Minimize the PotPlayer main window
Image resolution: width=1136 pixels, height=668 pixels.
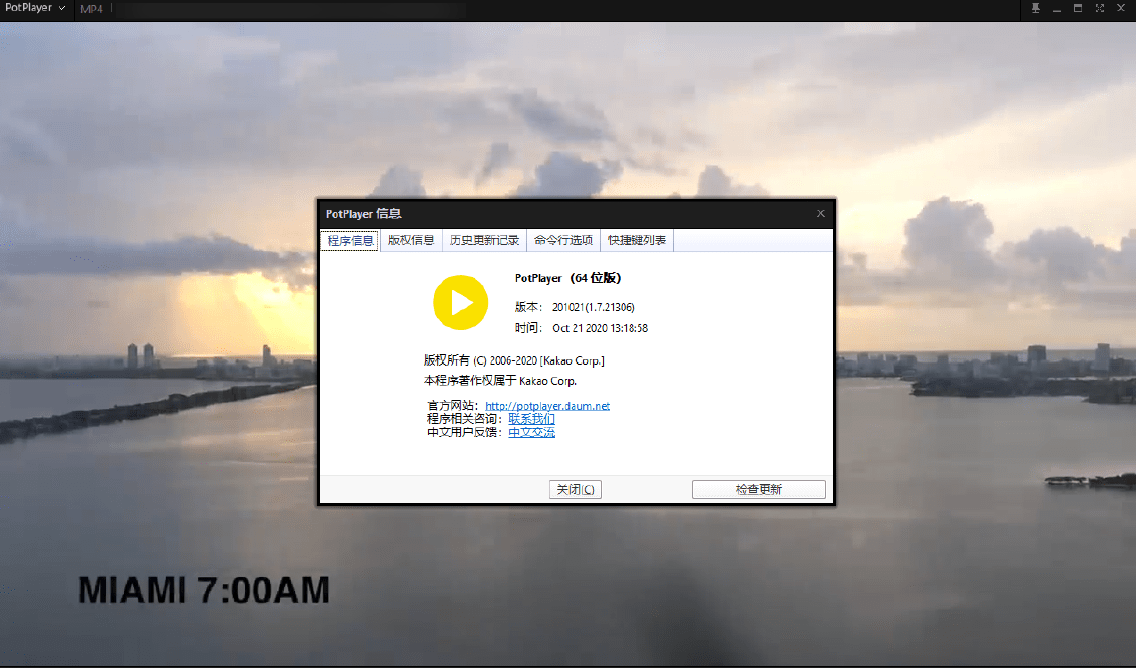[x=1056, y=8]
